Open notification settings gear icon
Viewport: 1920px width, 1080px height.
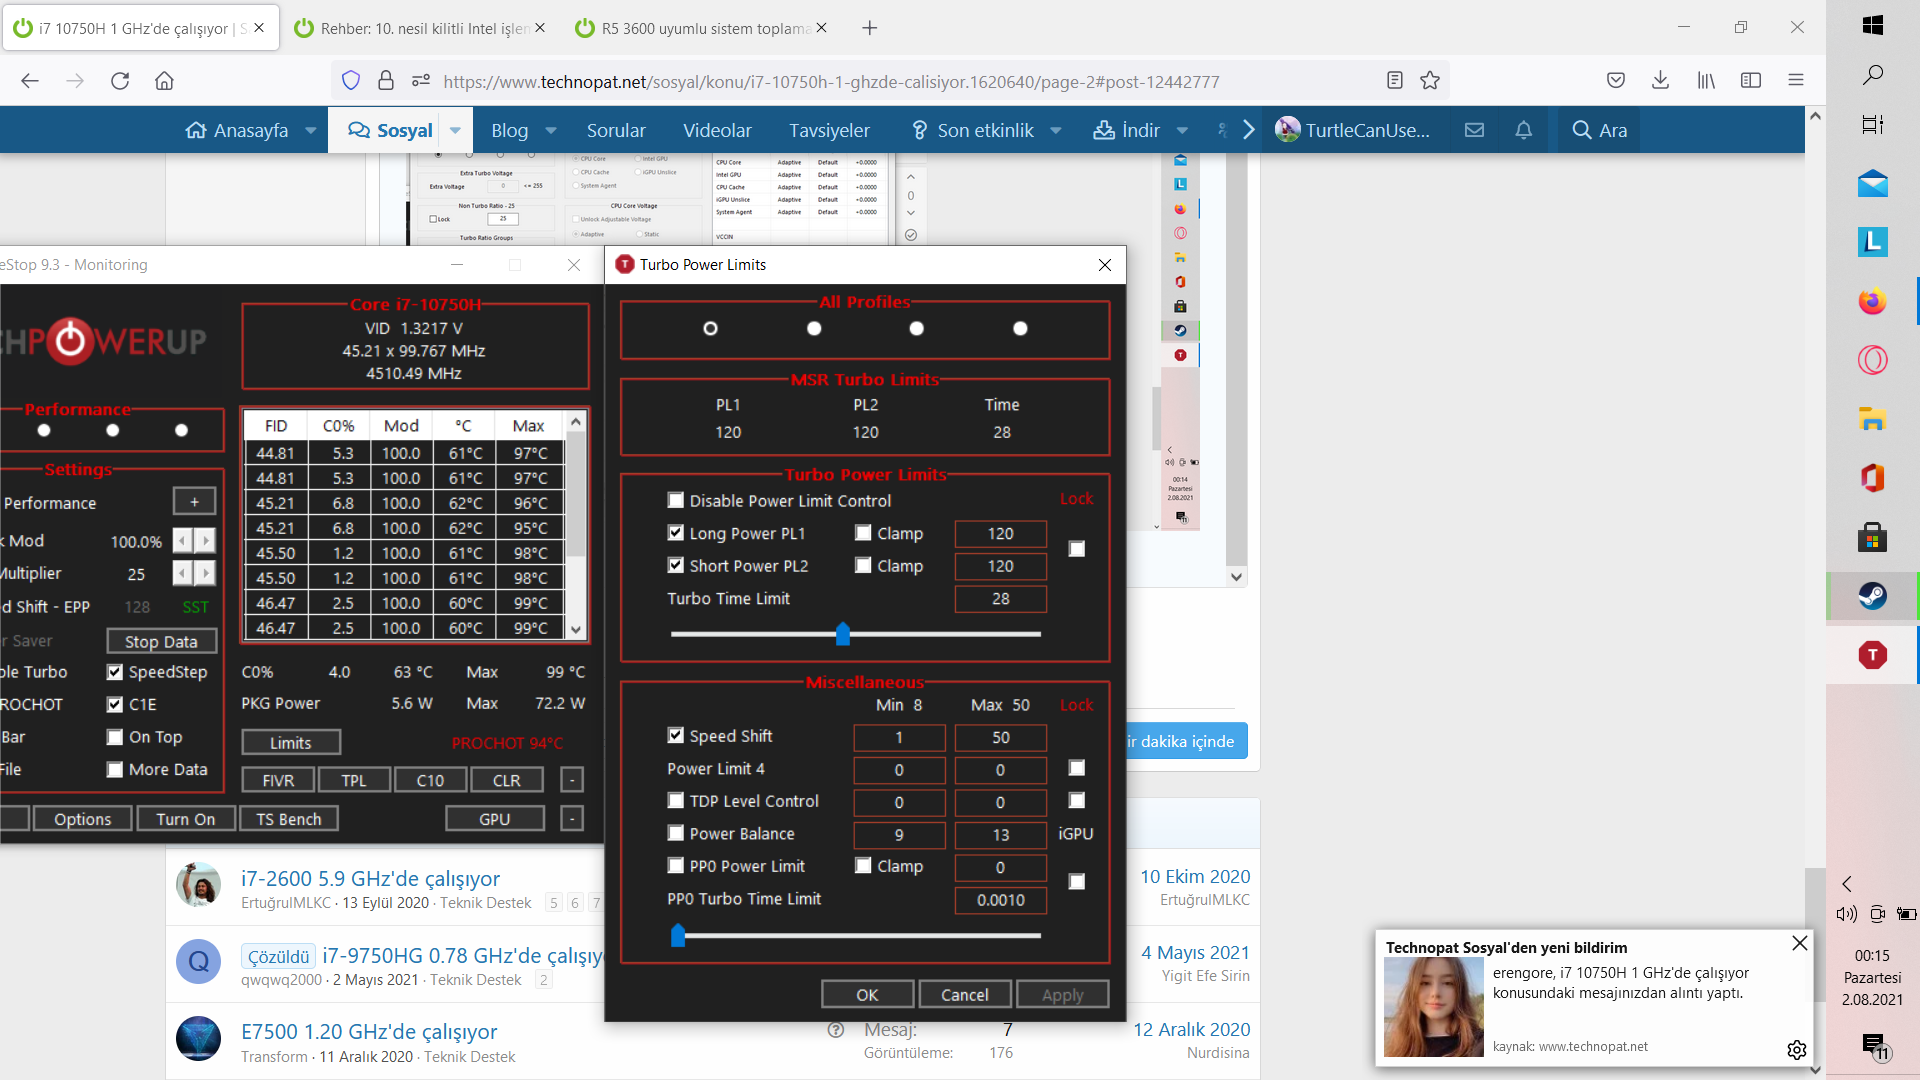1797,1049
